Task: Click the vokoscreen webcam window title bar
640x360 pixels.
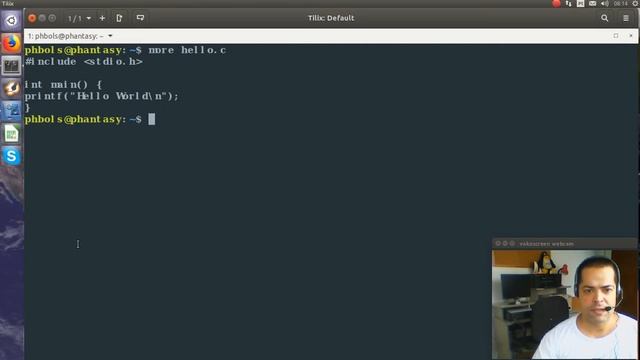Action: (564, 244)
